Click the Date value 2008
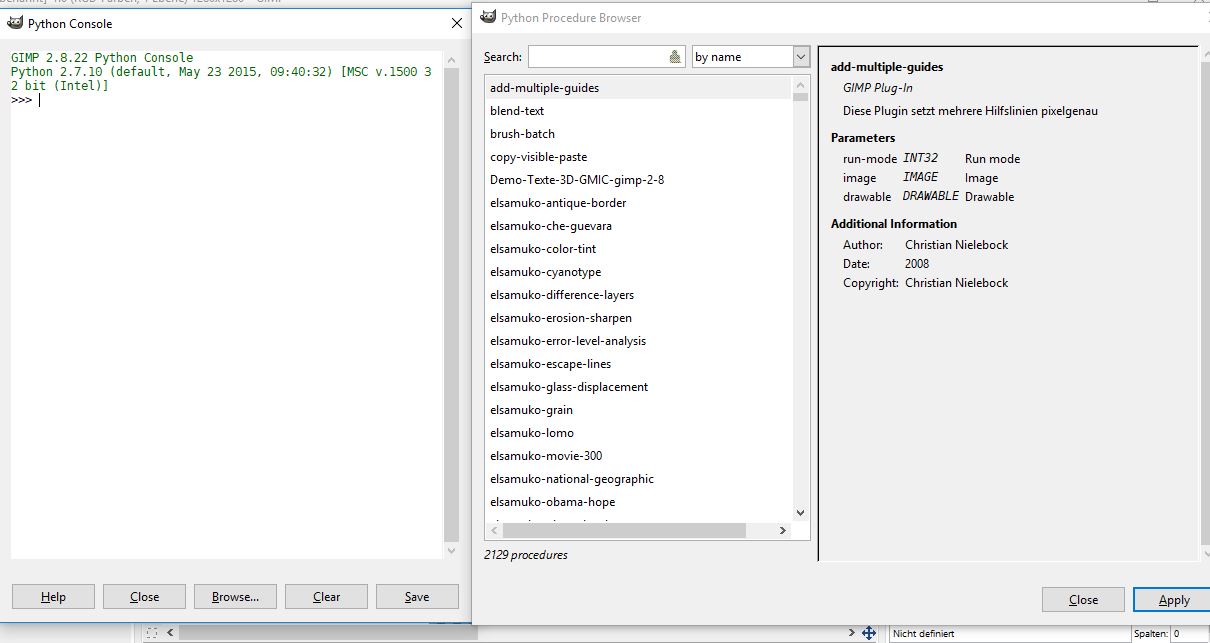The width and height of the screenshot is (1210, 643). pyautogui.click(x=917, y=264)
